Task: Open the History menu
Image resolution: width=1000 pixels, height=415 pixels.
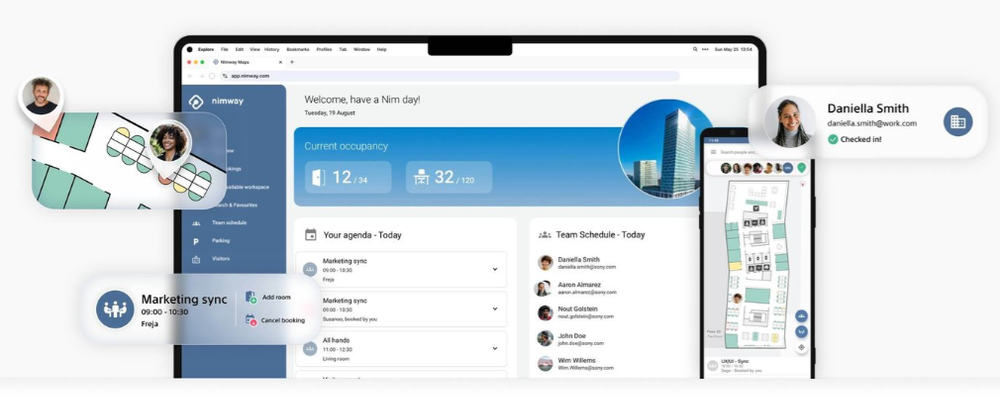Action: point(272,49)
